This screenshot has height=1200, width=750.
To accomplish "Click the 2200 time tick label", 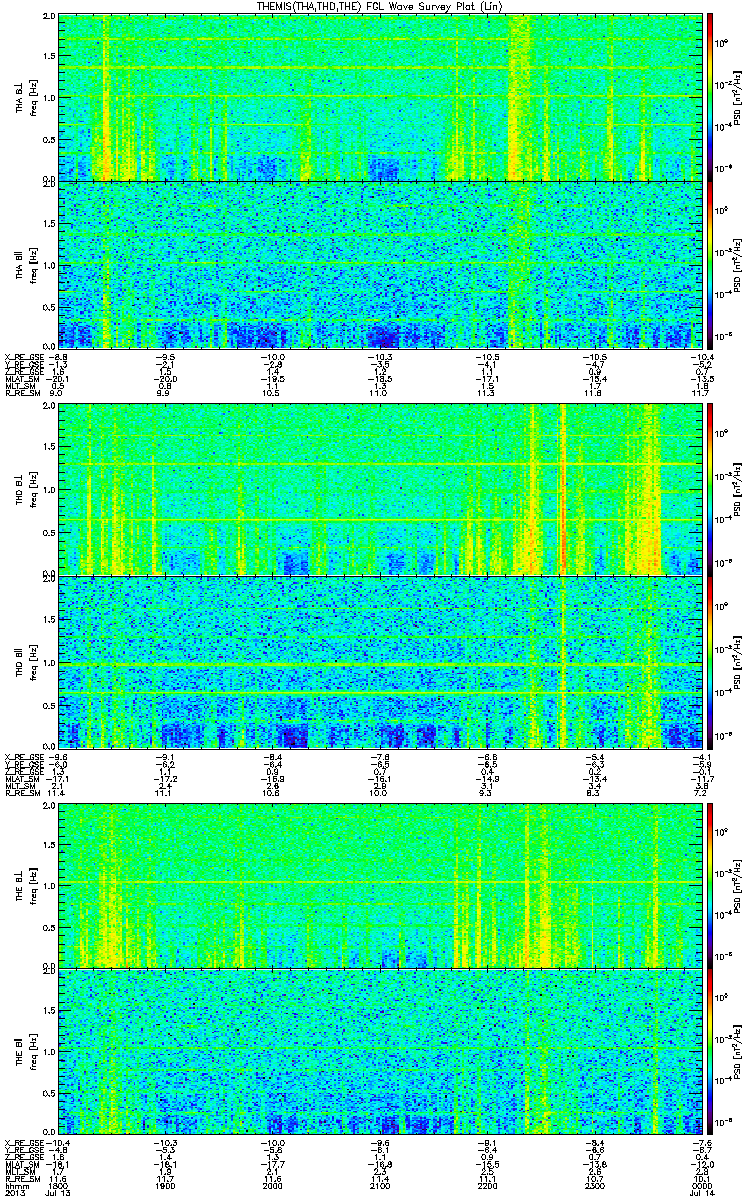I will coord(487,1185).
